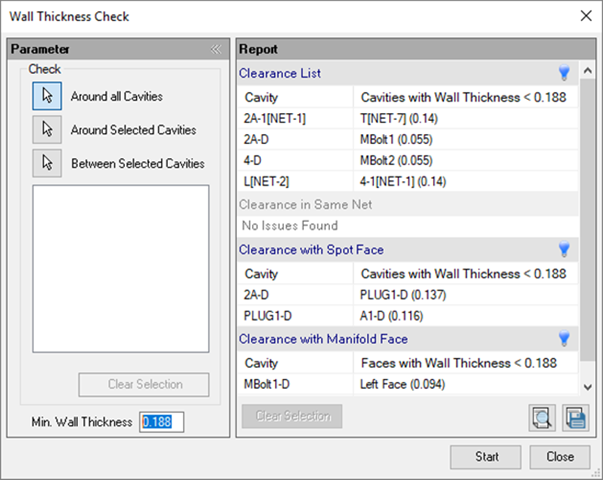603x480 pixels.
Task: Click the Close button at bottom right
Action: pyautogui.click(x=560, y=457)
